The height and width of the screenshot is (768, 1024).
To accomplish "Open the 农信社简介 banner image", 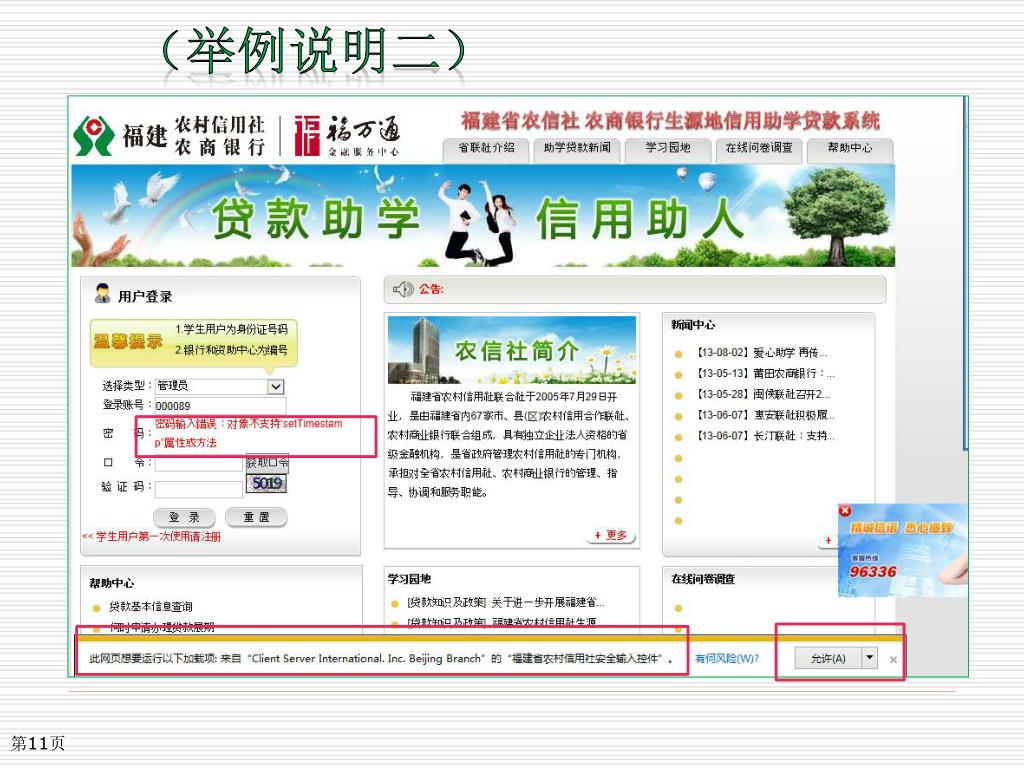I will click(511, 351).
